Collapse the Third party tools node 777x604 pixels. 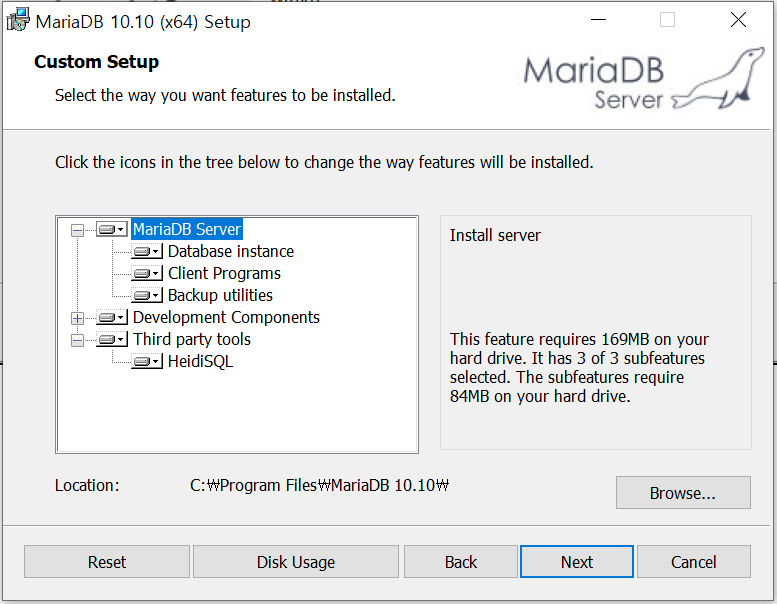pos(77,340)
